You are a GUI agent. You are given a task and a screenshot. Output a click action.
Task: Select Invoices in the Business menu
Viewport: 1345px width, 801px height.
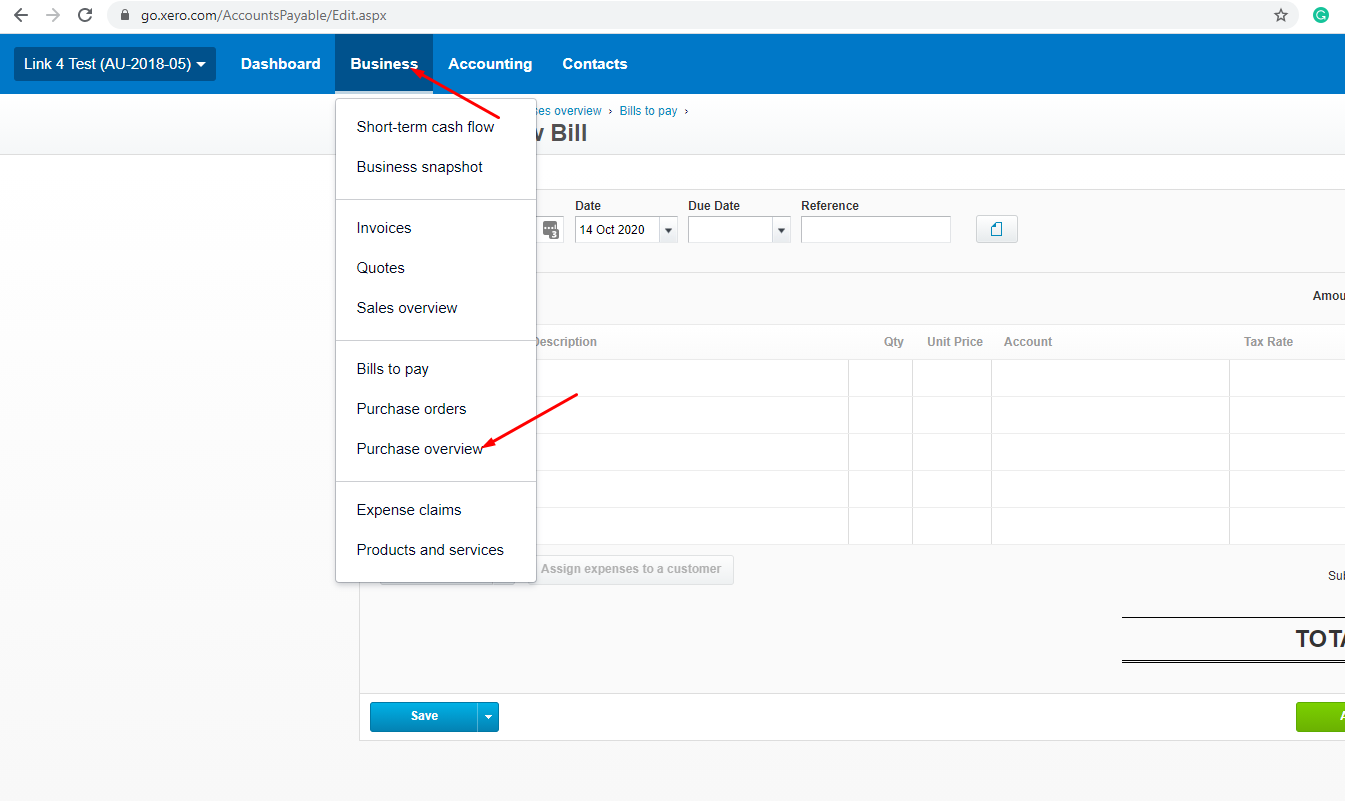384,228
